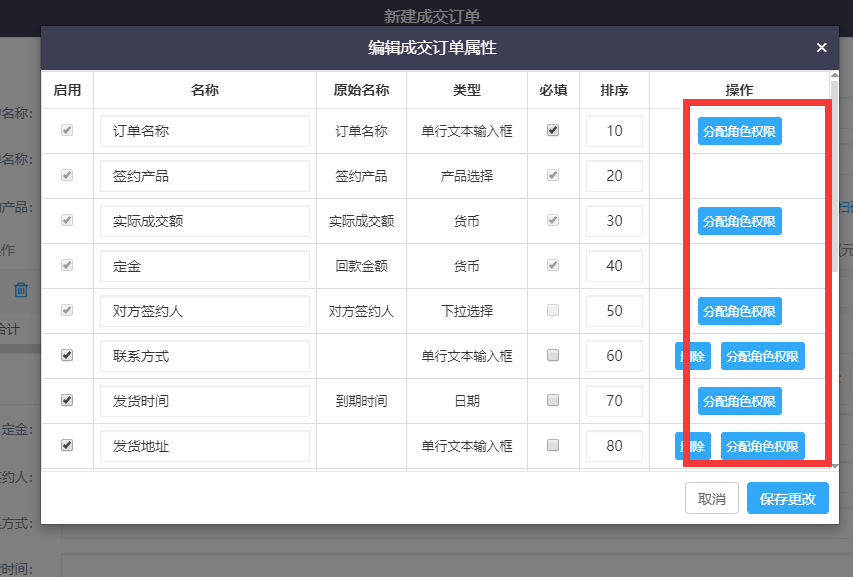The height and width of the screenshot is (577, 853).
Task: Edit the 实际成交额 name field
Action: pos(205,221)
